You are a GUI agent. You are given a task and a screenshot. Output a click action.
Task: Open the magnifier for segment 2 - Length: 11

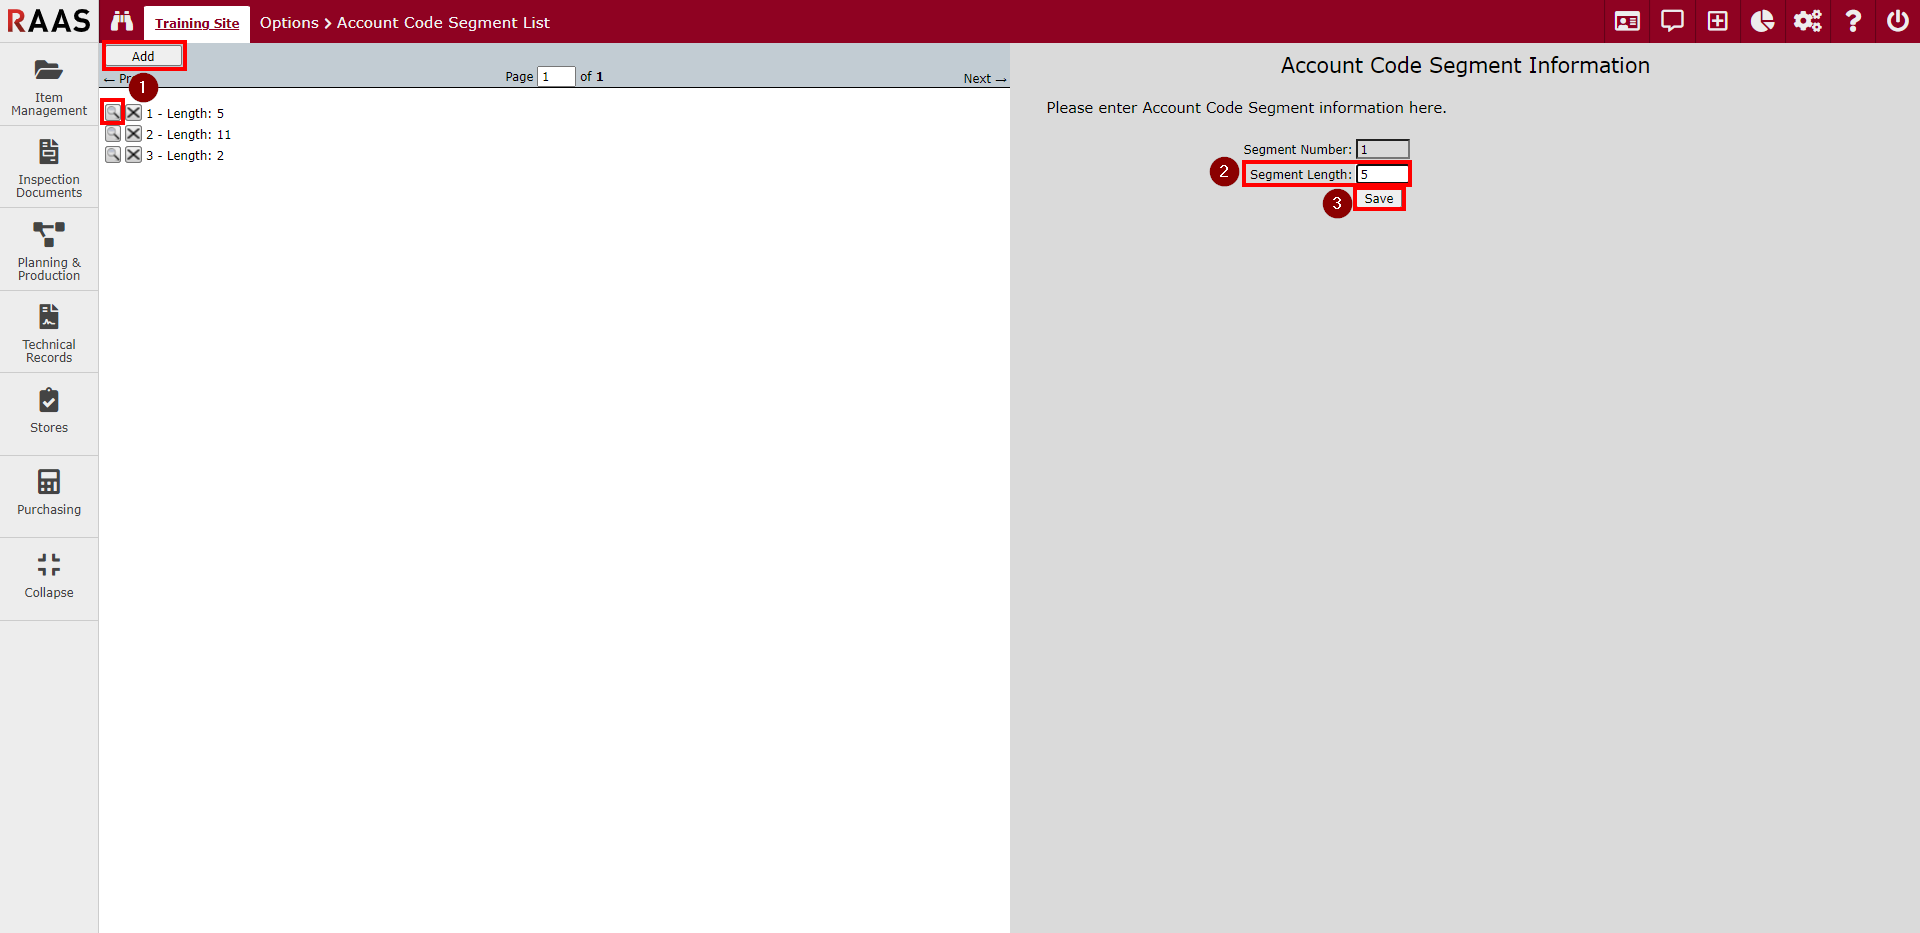[112, 133]
